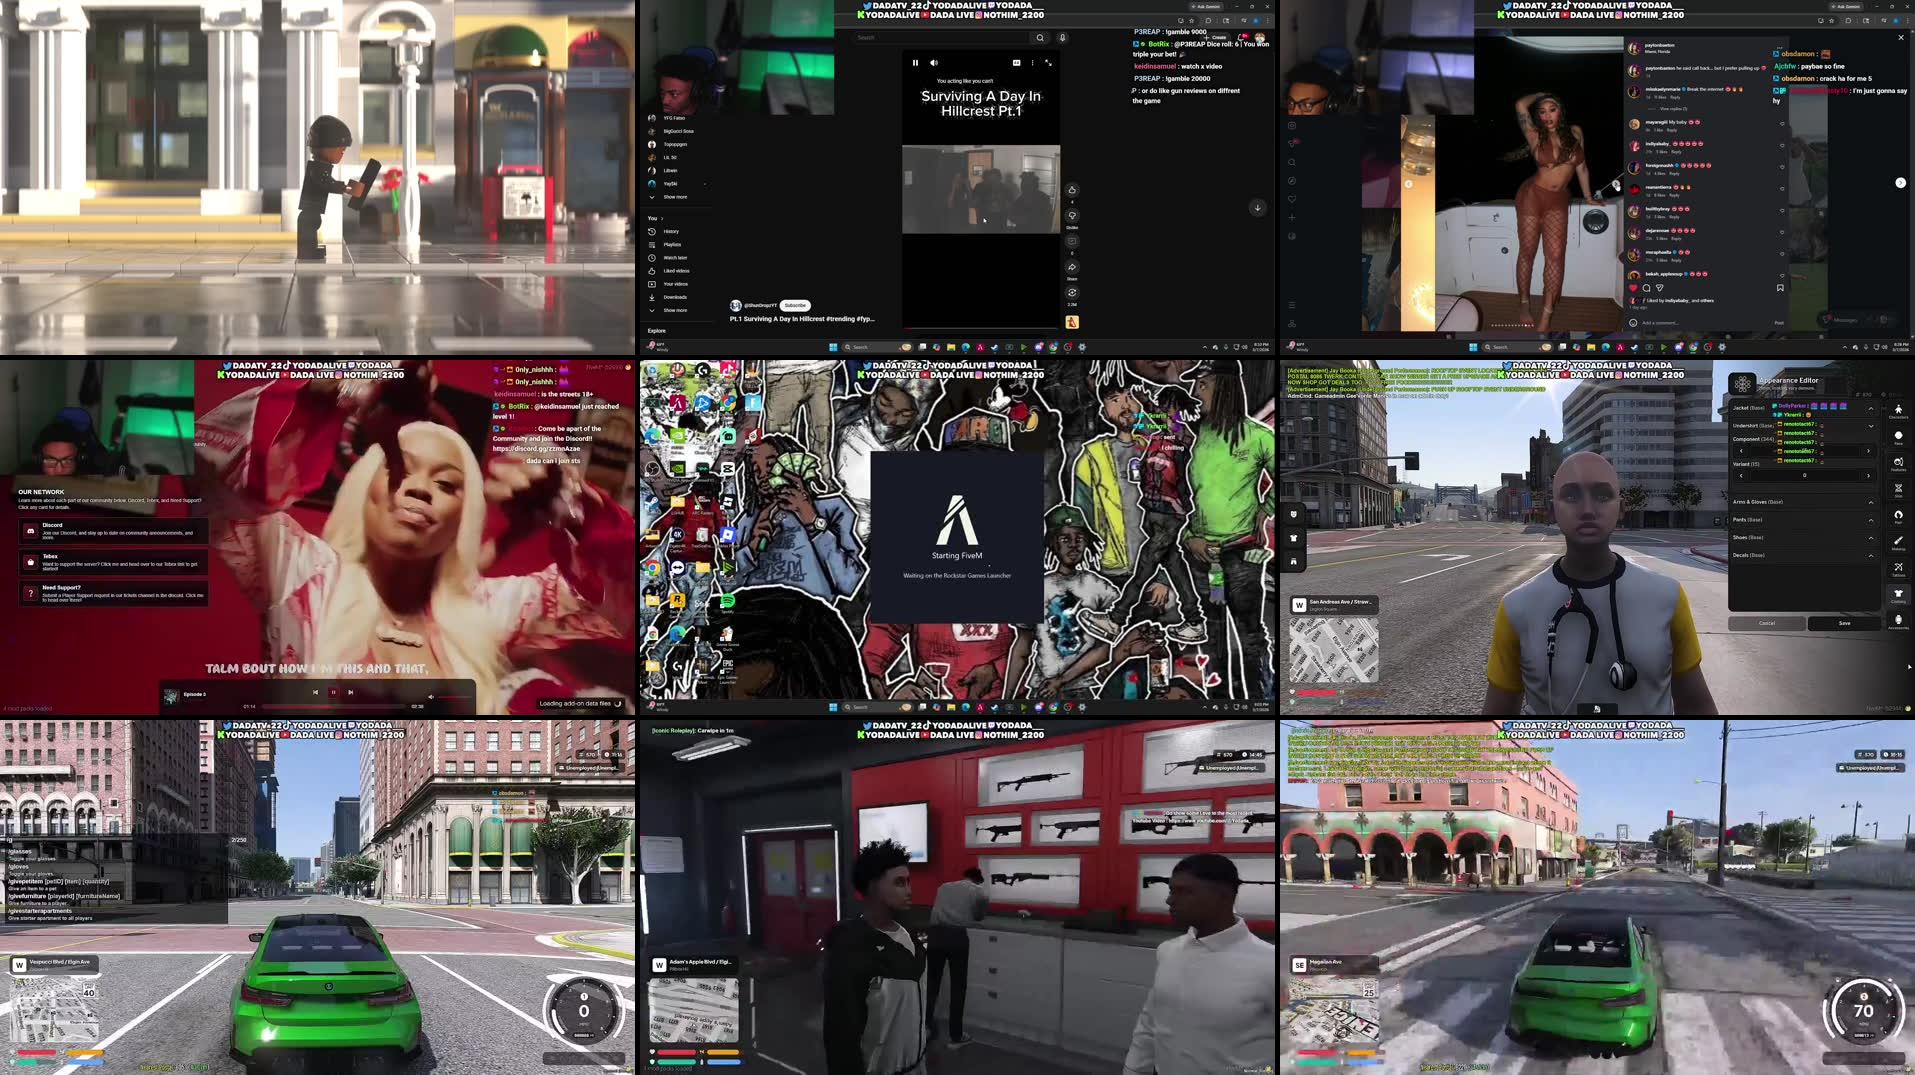Viewport: 1915px width, 1075px height.
Task: Pause the YouTube Shorts video
Action: point(915,63)
